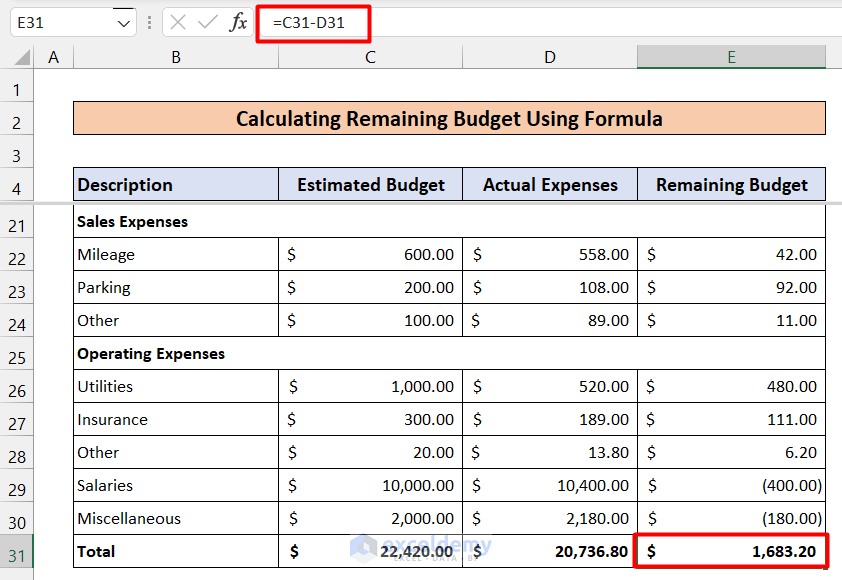The width and height of the screenshot is (842, 580).
Task: Click the Mileage actual expense 558.00
Action: 549,254
